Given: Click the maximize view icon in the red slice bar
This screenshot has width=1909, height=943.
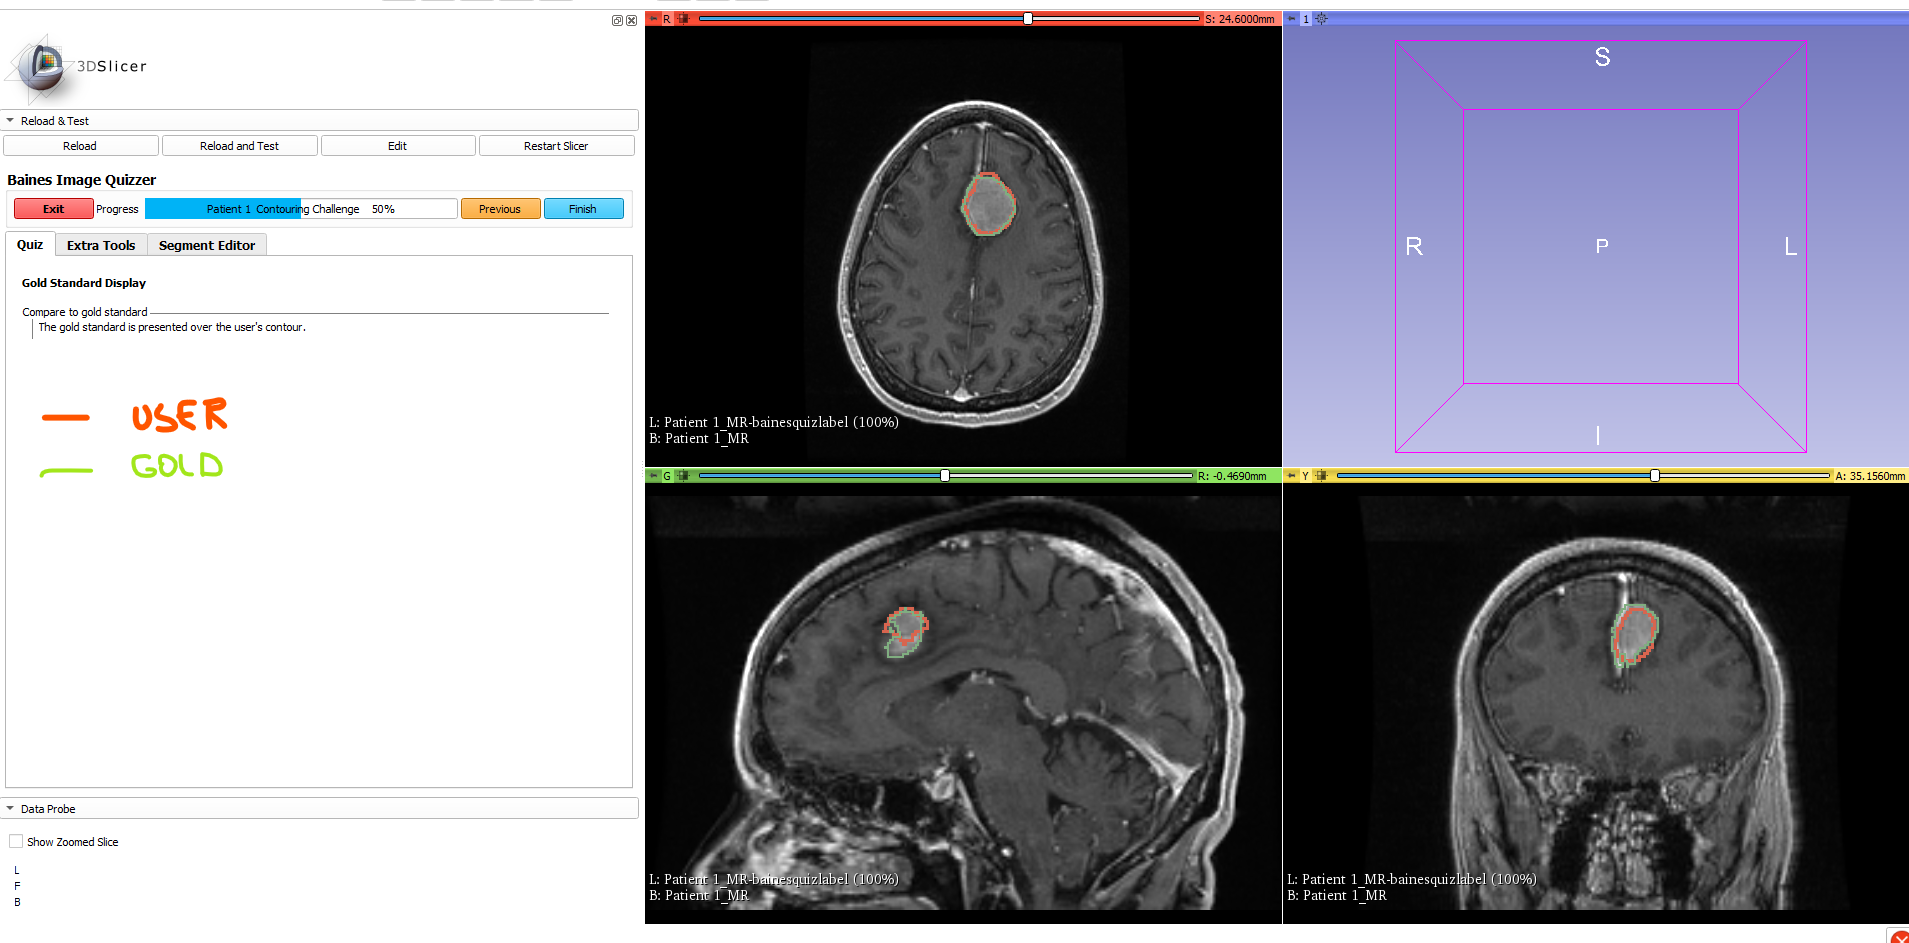Looking at the screenshot, I should (x=683, y=19).
